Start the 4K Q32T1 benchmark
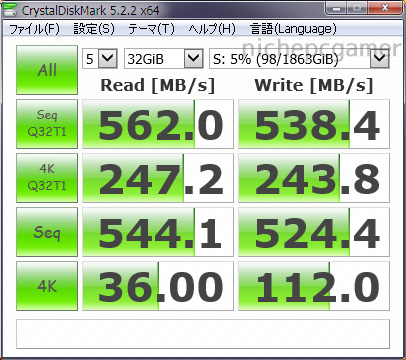406x360 pixels. pyautogui.click(x=47, y=178)
